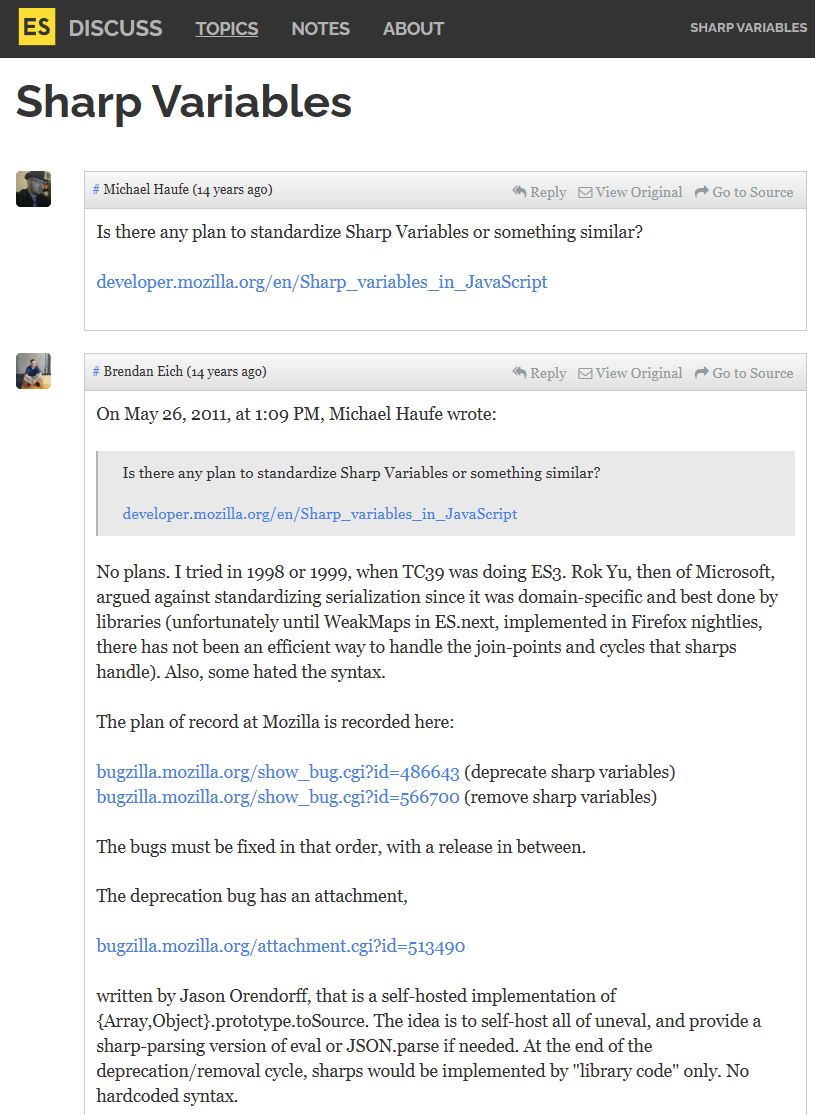The image size is (815, 1115).
Task: Reply to Brendan Eich's post
Action: tap(539, 373)
